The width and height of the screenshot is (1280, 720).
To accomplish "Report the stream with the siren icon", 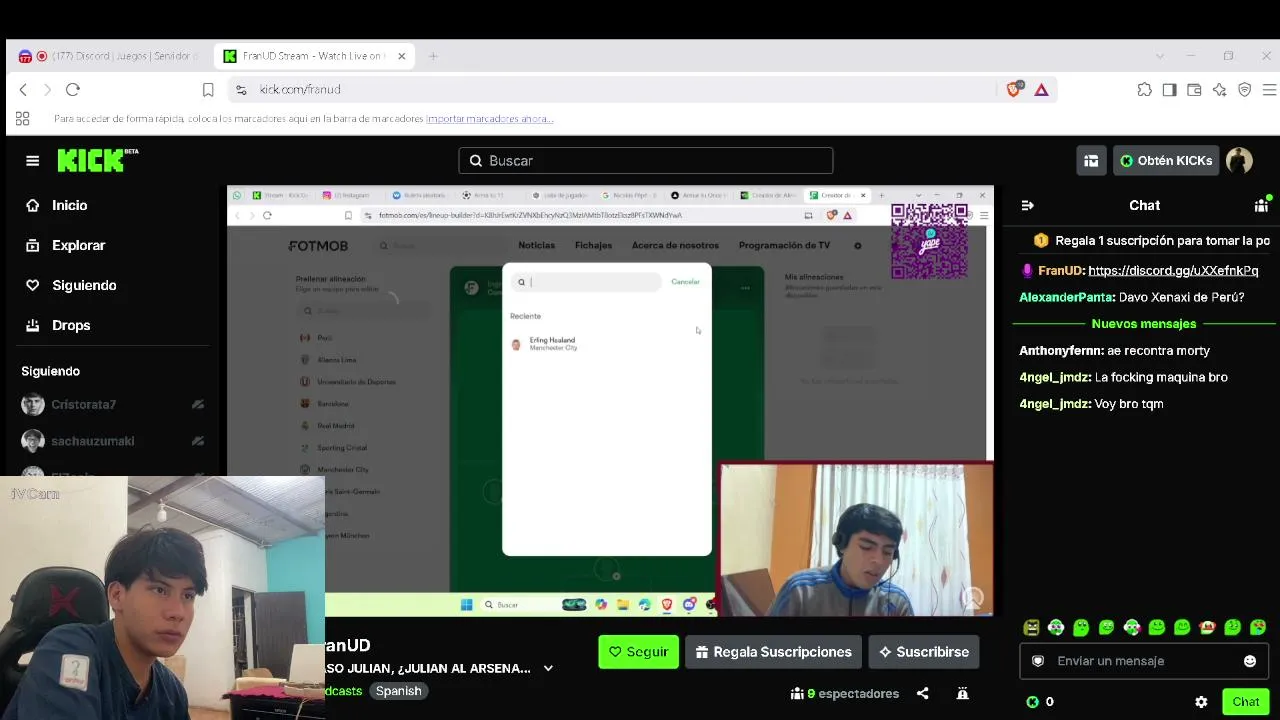I will (962, 694).
